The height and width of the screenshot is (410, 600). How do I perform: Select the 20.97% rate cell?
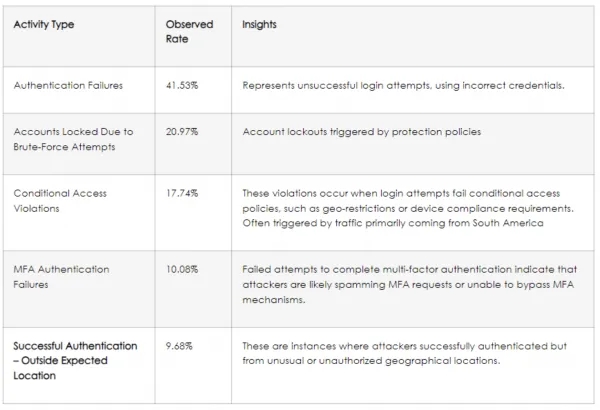point(184,132)
